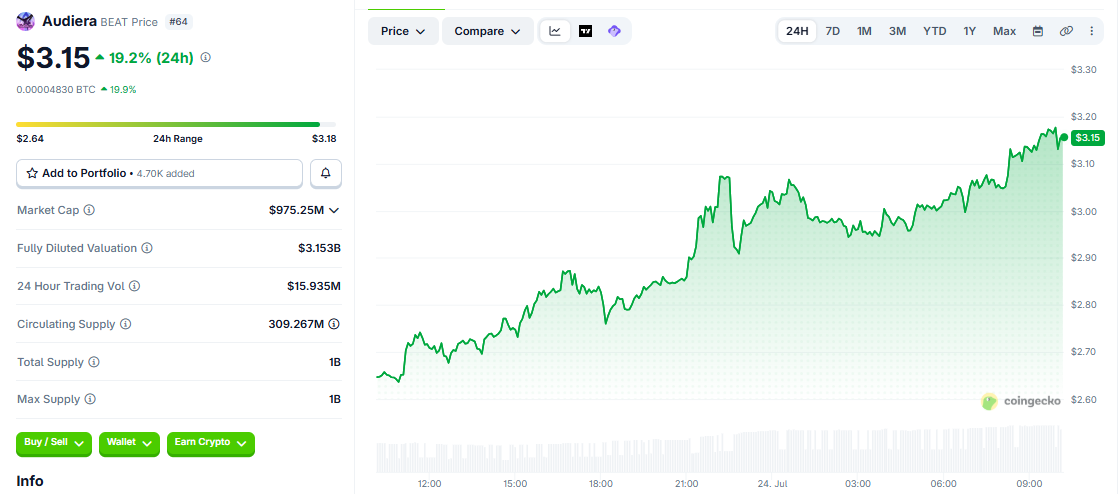Image resolution: width=1120 pixels, height=494 pixels.
Task: Open the Compare dropdown
Action: [488, 31]
